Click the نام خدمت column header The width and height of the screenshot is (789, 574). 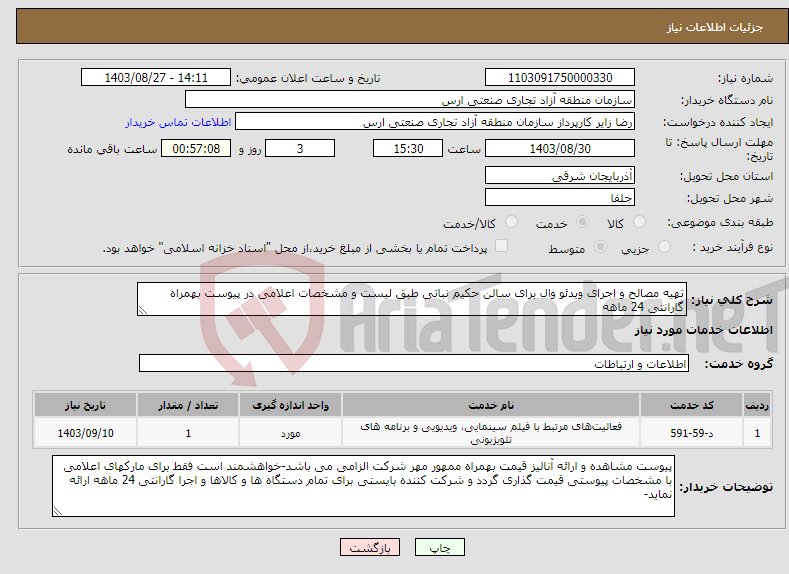pyautogui.click(x=491, y=405)
